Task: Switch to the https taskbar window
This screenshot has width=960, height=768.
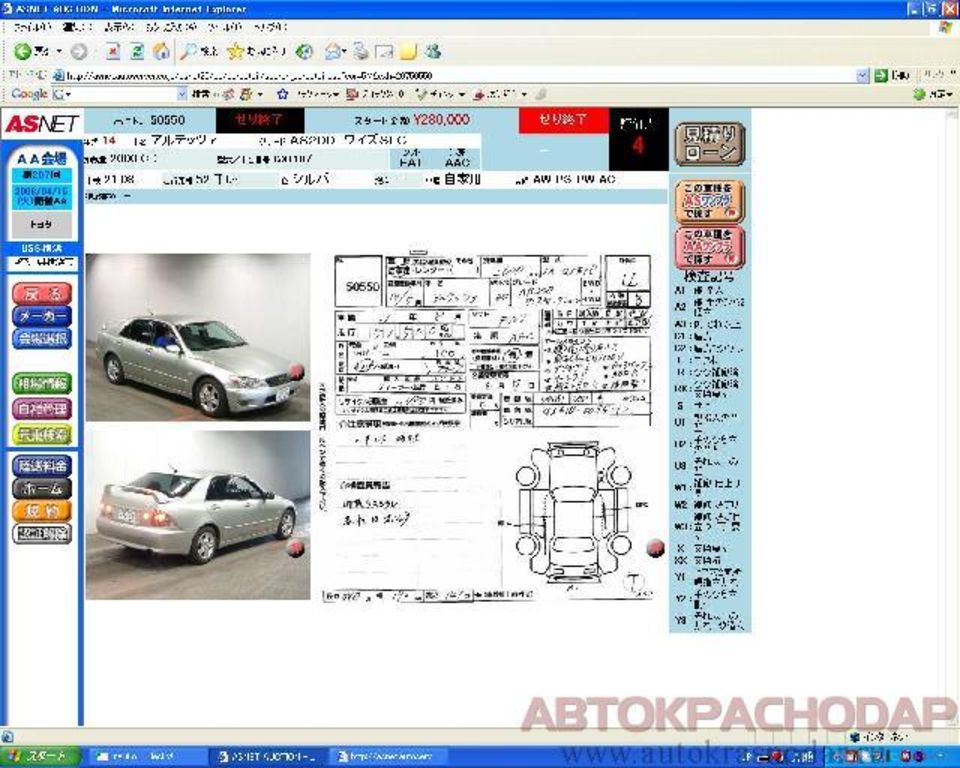Action: (391, 758)
